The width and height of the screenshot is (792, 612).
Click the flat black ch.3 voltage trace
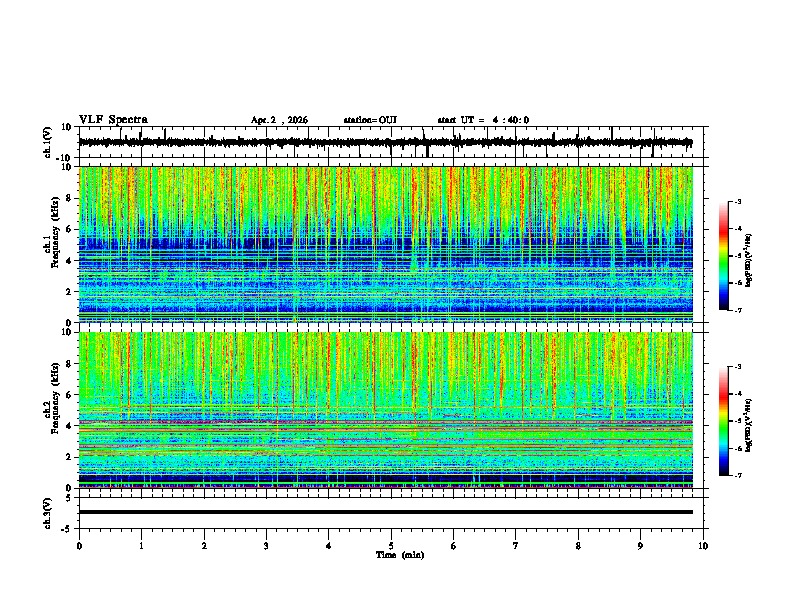pos(385,512)
